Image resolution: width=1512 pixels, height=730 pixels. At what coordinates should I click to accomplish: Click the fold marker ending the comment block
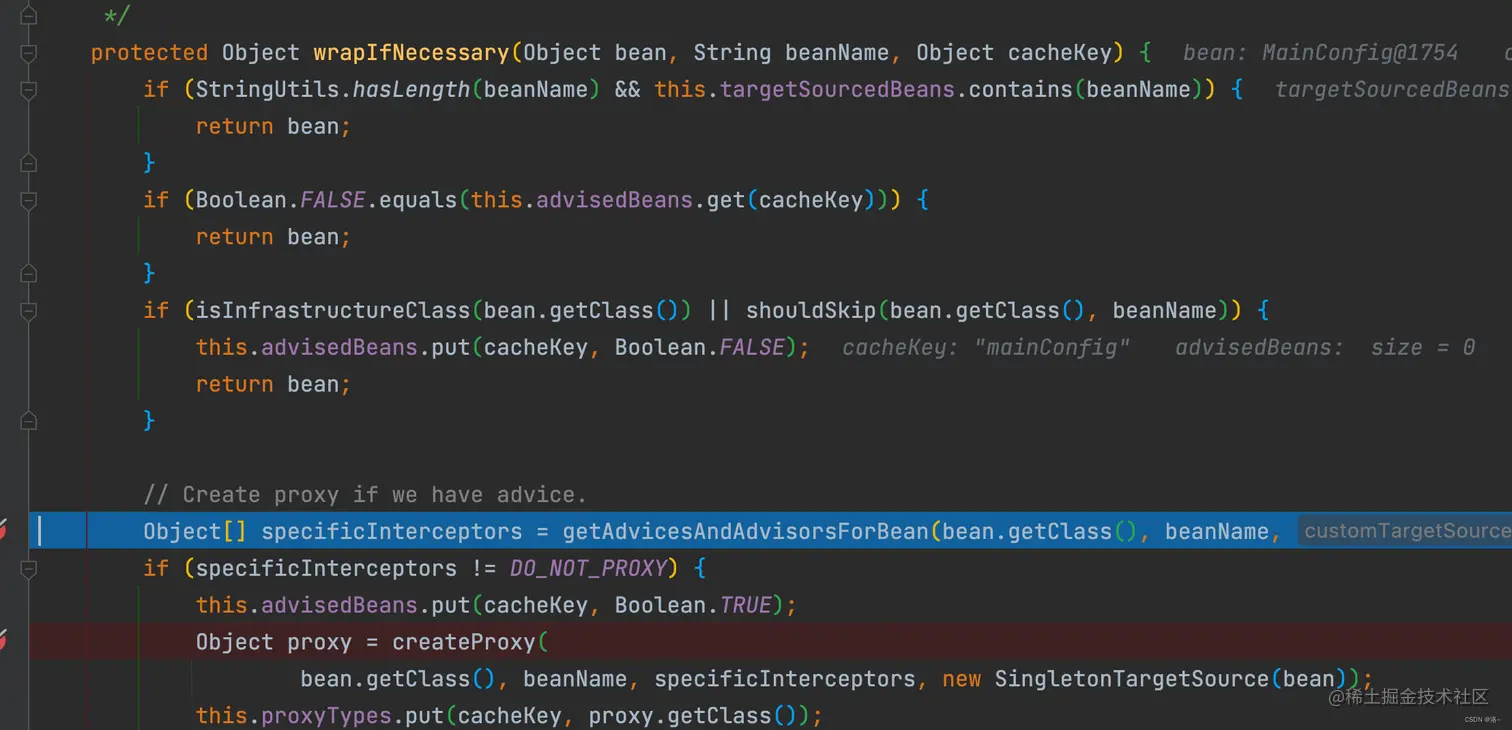click(x=28, y=16)
